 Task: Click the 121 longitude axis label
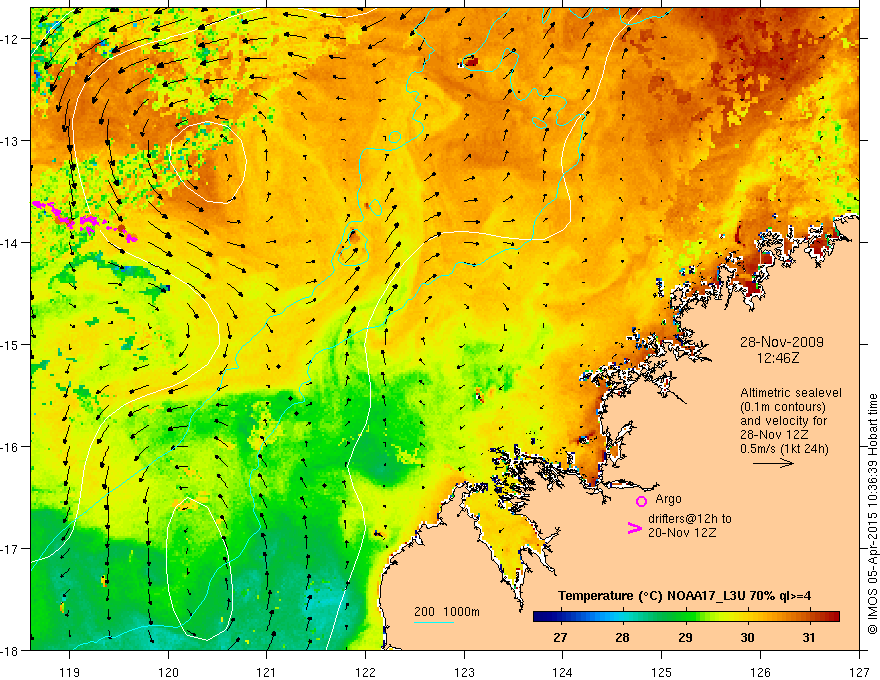(267, 673)
